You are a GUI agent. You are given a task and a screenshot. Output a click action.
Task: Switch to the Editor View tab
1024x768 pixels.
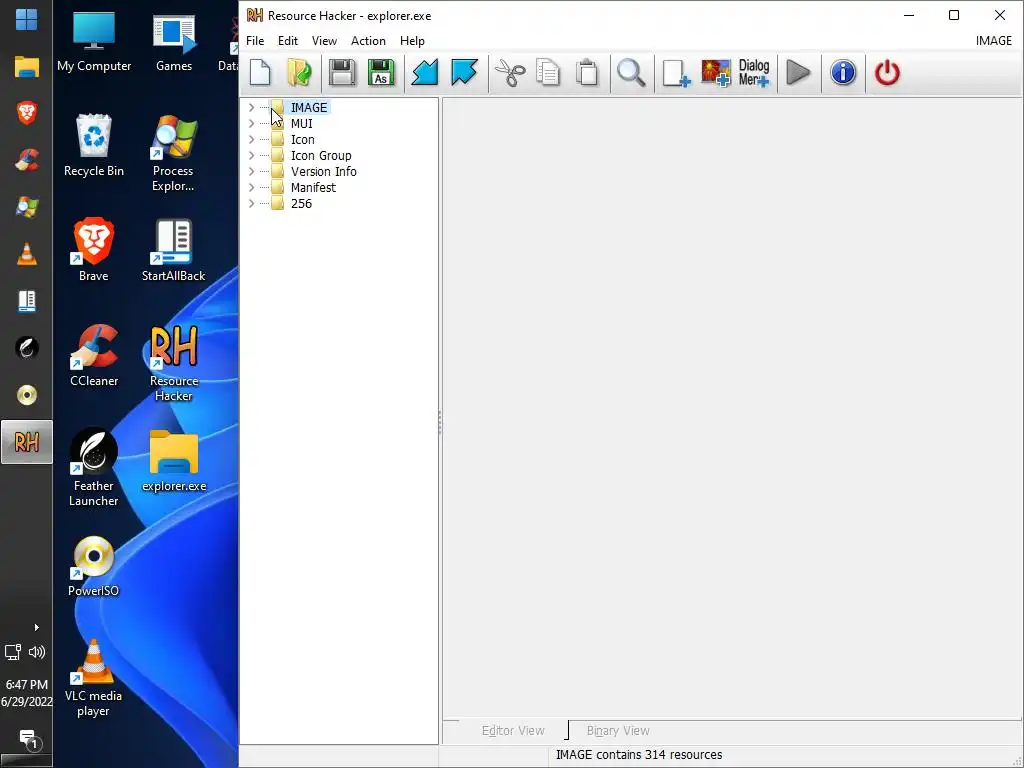[x=513, y=731]
